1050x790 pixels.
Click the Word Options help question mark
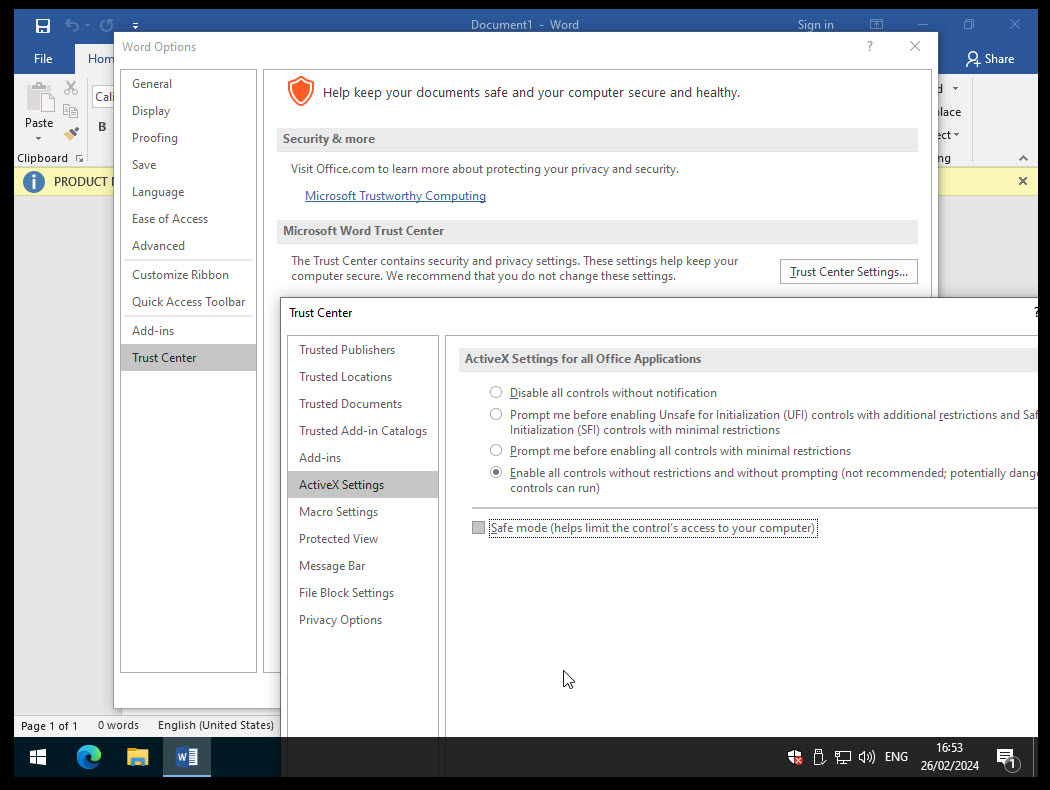point(870,46)
